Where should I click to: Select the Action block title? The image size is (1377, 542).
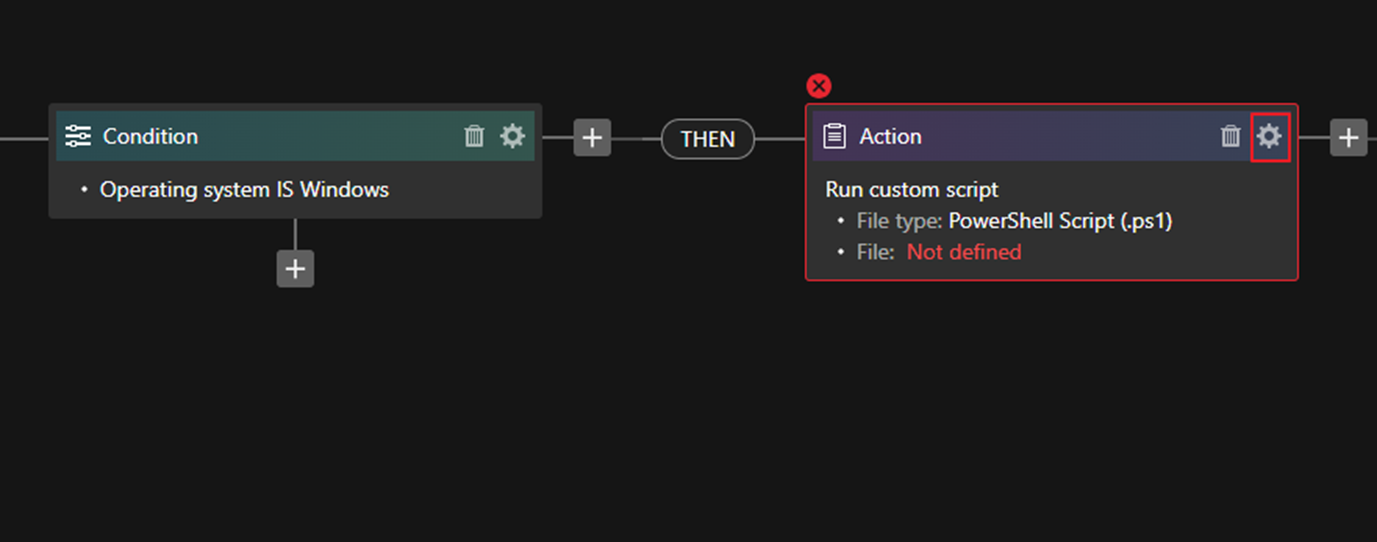point(890,136)
